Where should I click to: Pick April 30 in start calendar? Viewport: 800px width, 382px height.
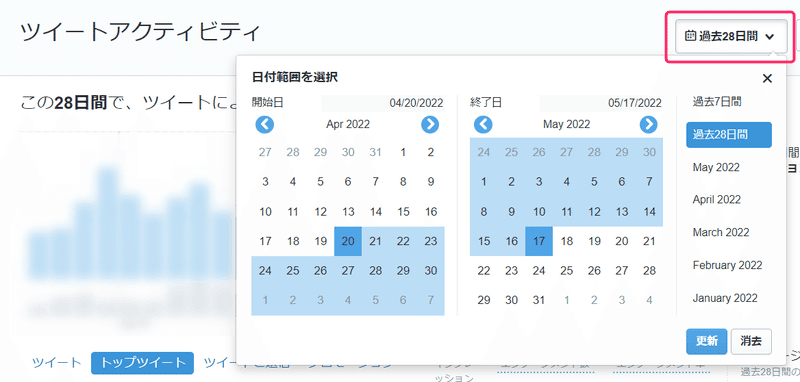point(431,271)
